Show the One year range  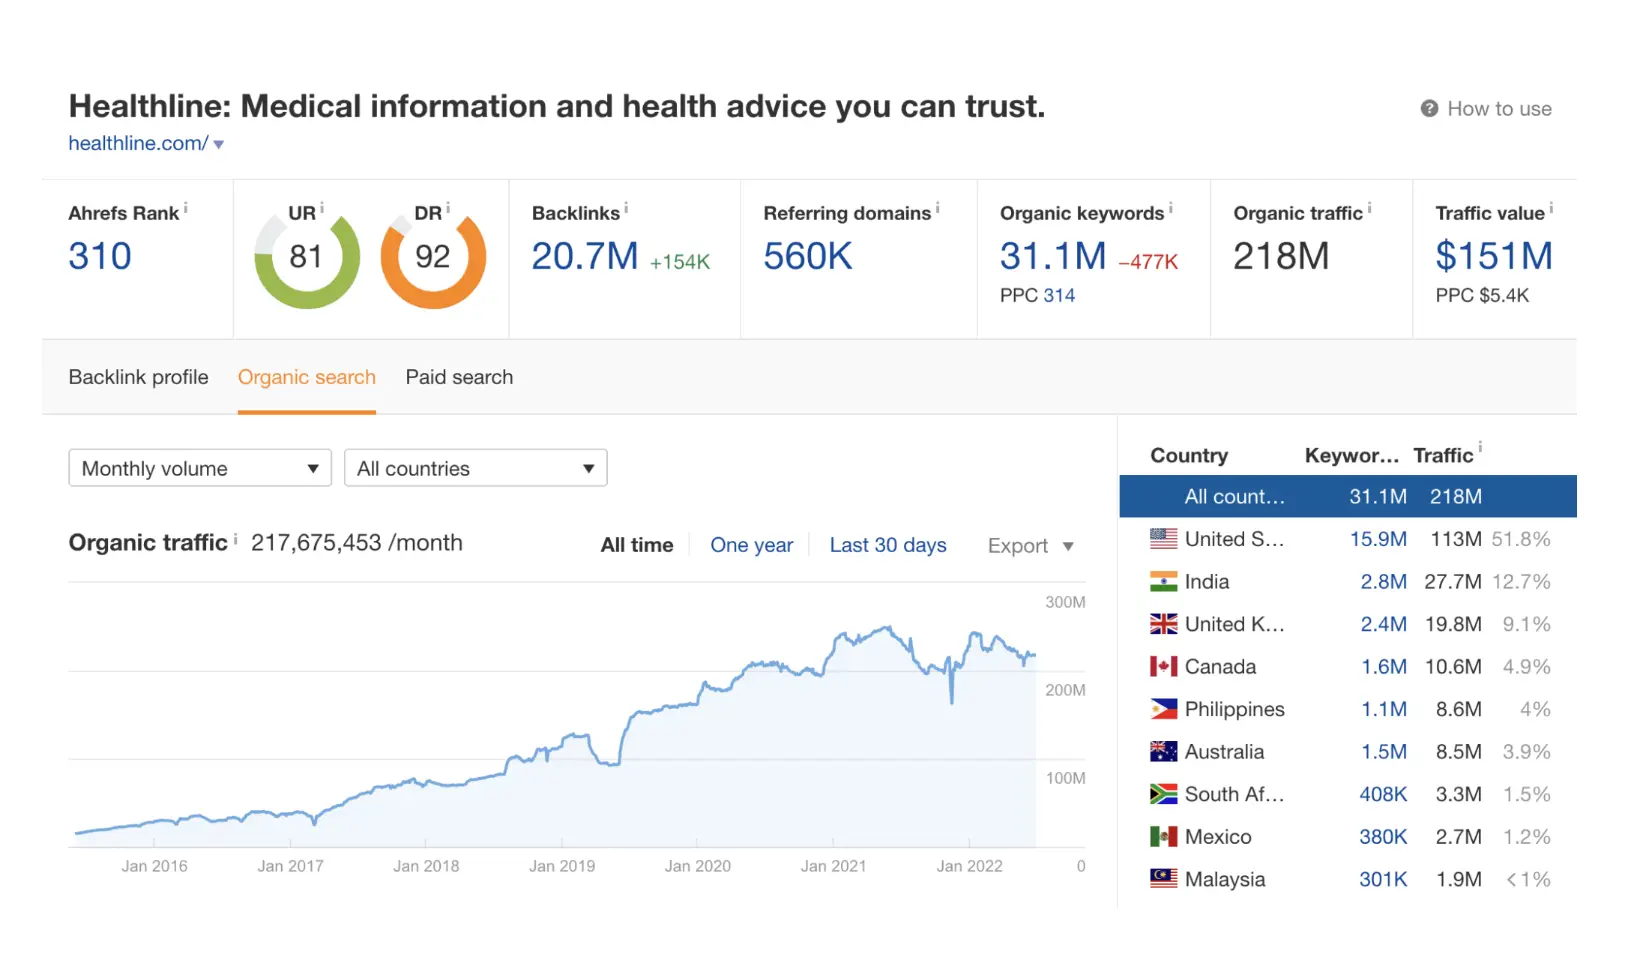[752, 545]
